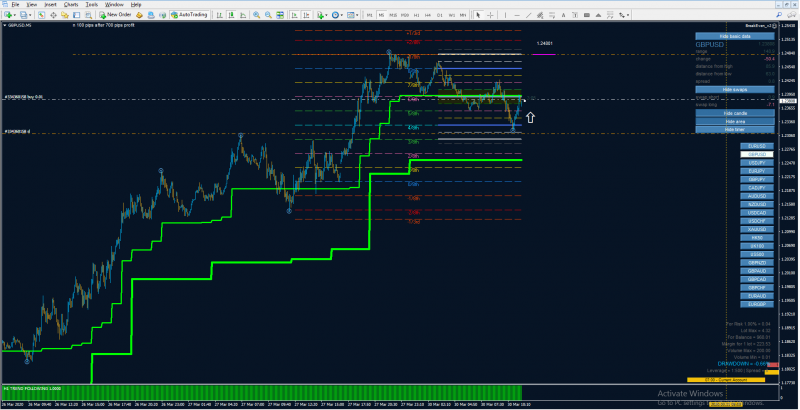Select the W1 timeframe
800x410 pixels.
452,15
